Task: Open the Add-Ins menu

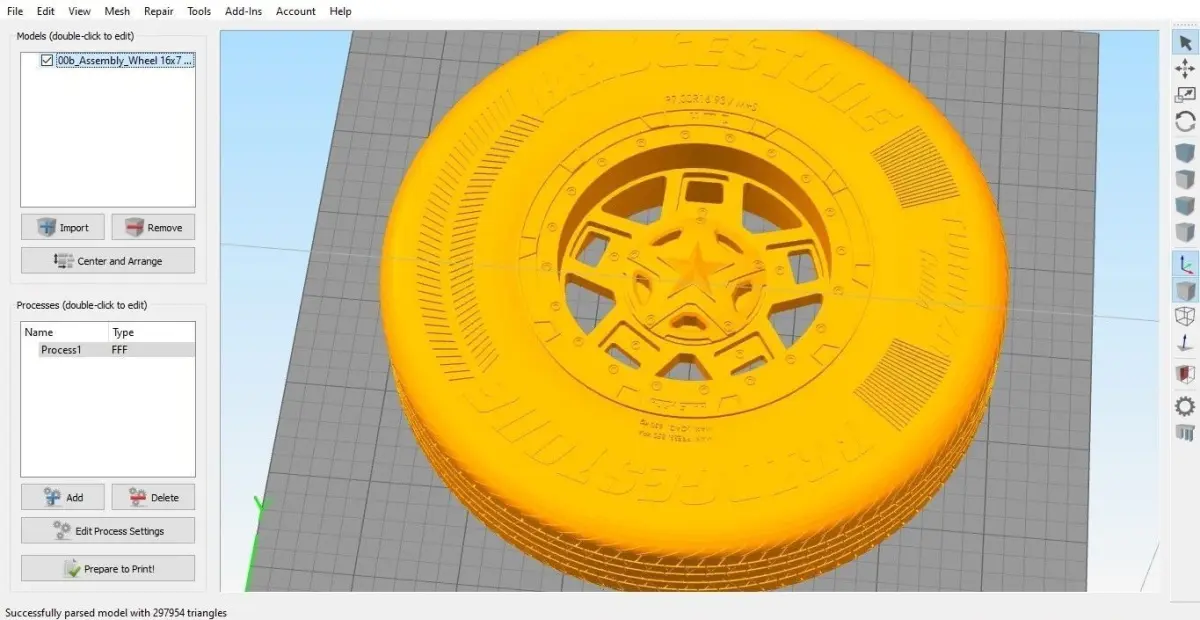Action: click(244, 11)
